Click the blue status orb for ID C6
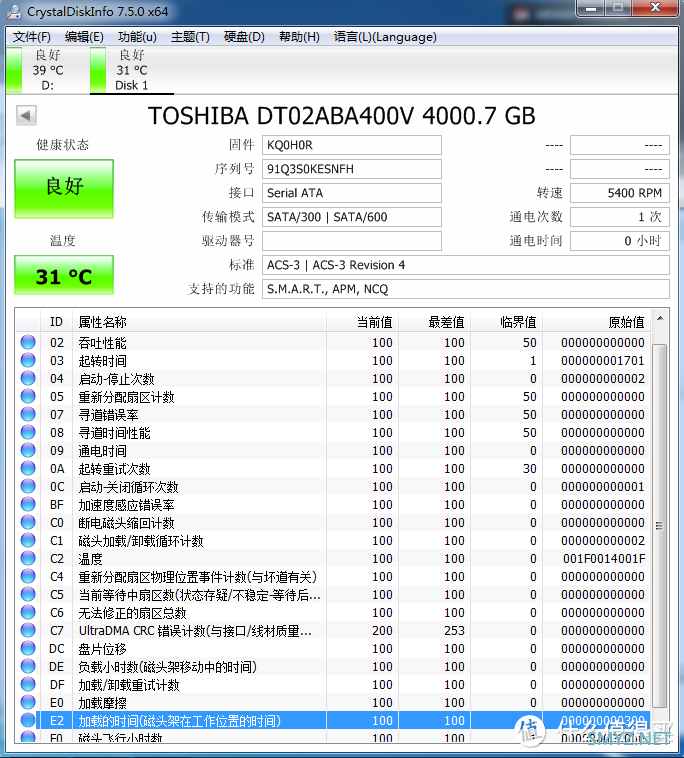The image size is (684, 758). (x=28, y=612)
